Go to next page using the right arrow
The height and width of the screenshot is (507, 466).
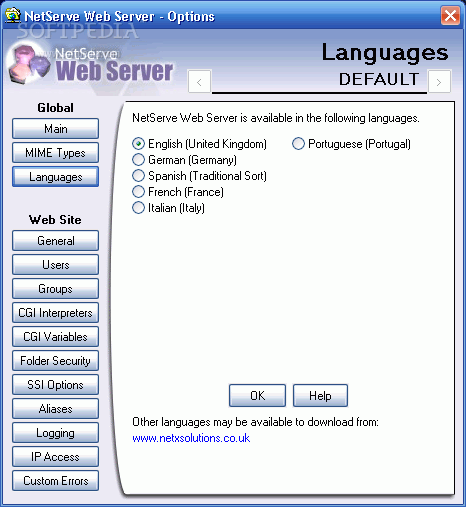pyautogui.click(x=439, y=82)
